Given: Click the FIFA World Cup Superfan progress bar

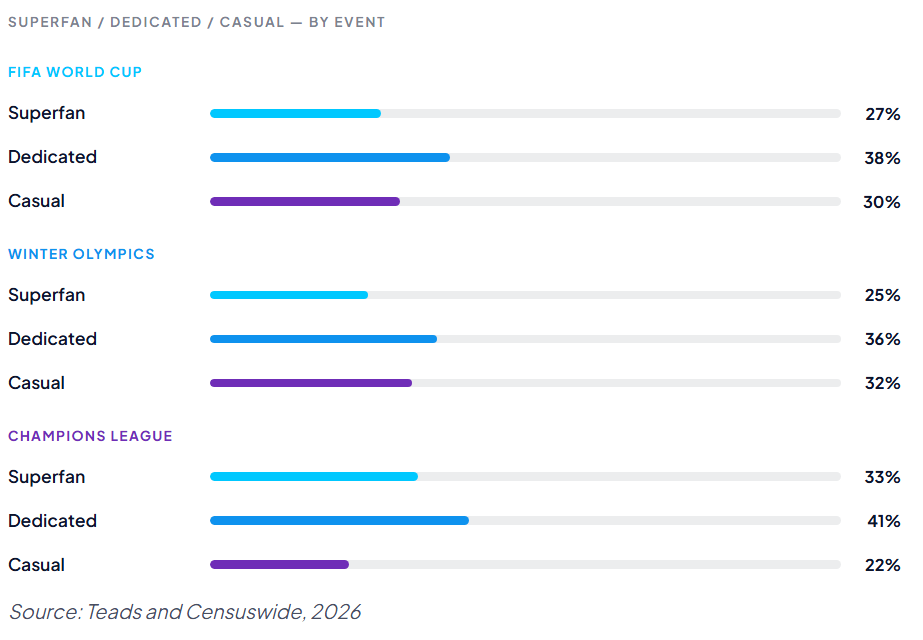Looking at the screenshot, I should pos(296,114).
